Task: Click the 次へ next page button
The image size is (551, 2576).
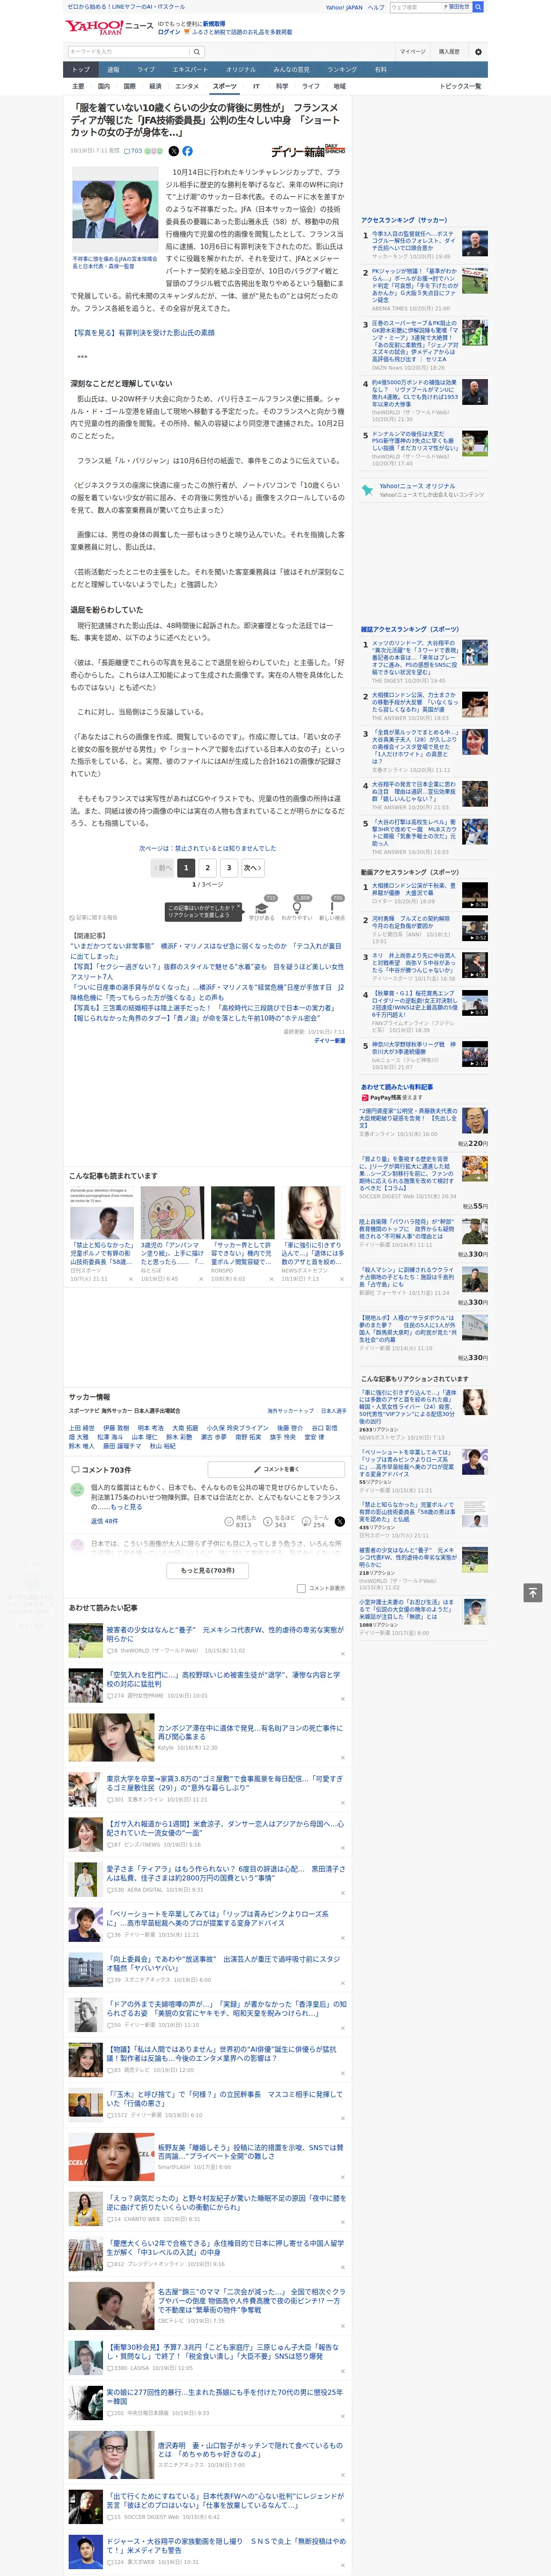Action: pyautogui.click(x=253, y=868)
